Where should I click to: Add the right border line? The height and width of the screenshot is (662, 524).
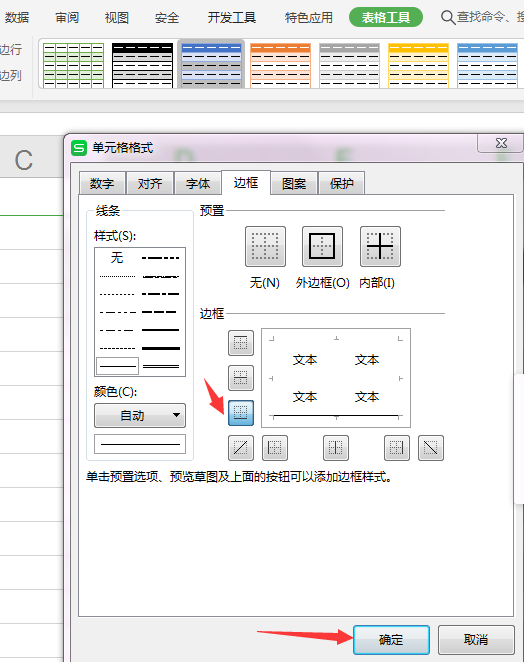tap(396, 448)
